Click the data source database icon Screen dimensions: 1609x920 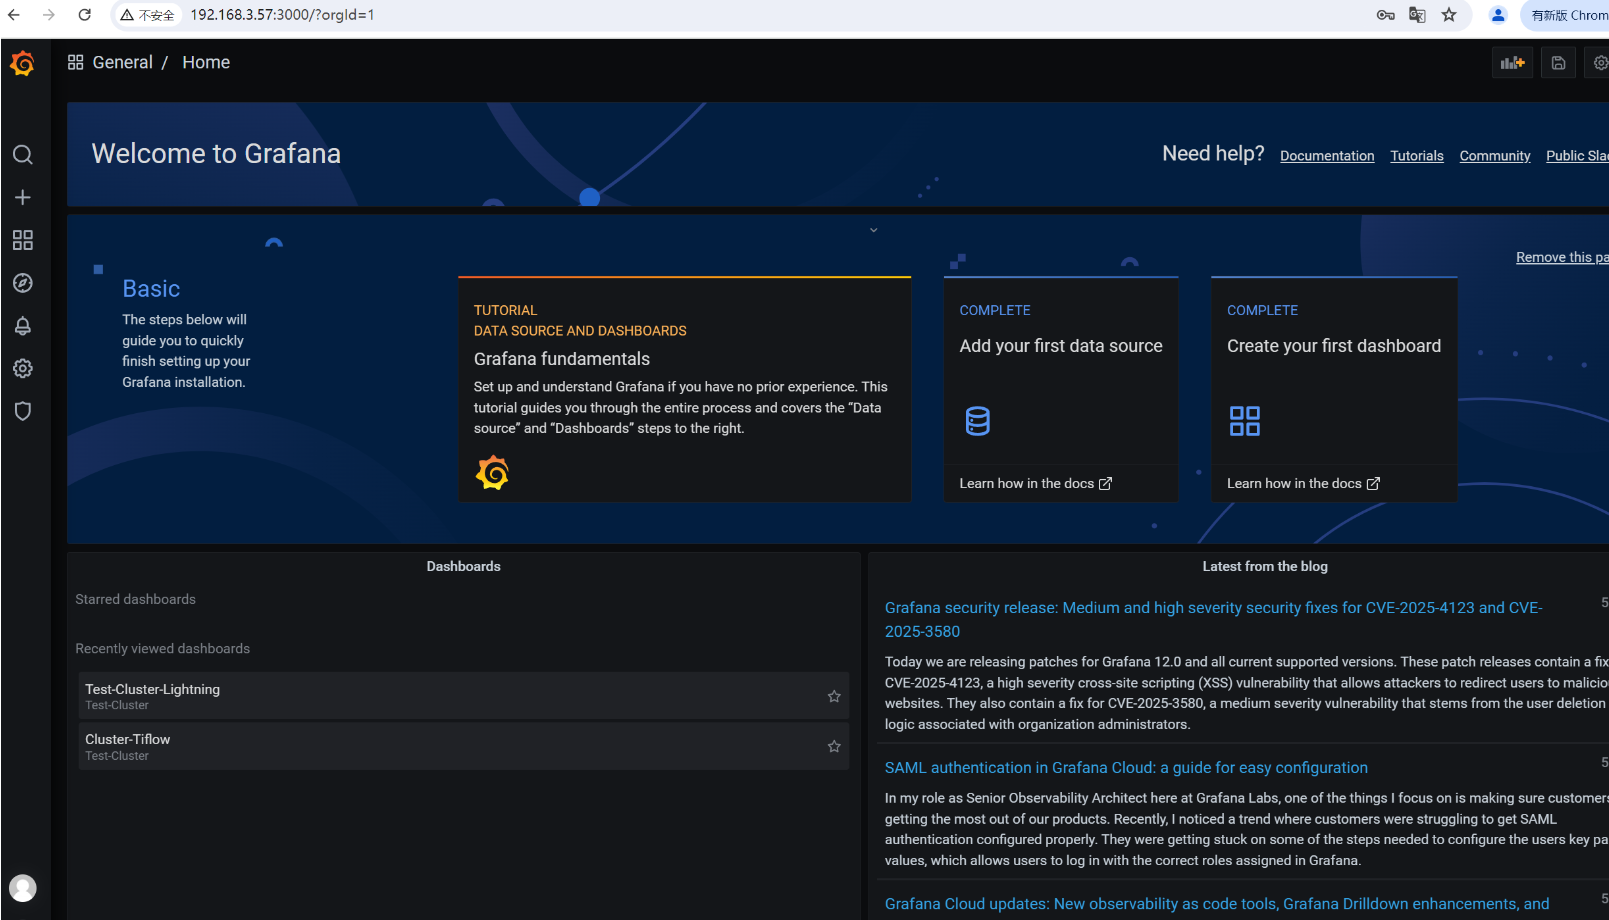coord(978,421)
